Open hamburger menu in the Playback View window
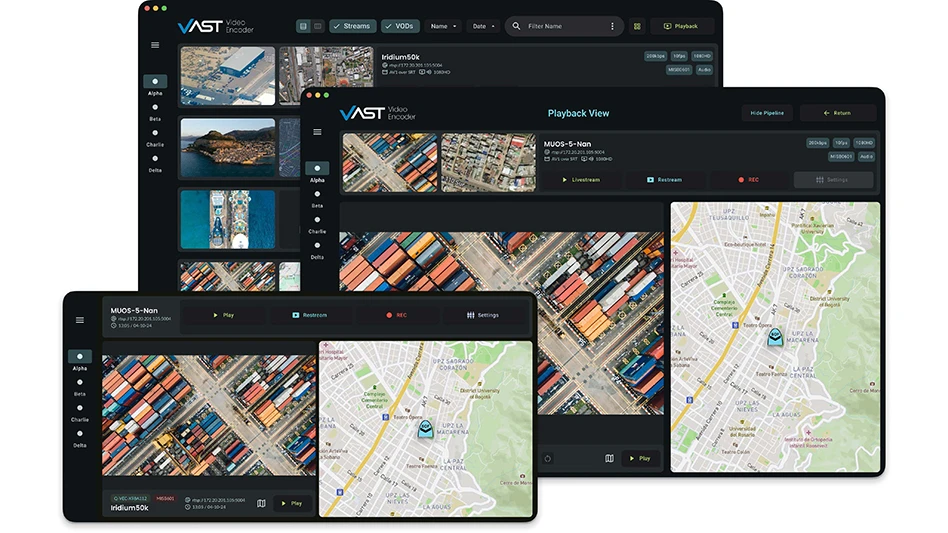 [x=317, y=132]
